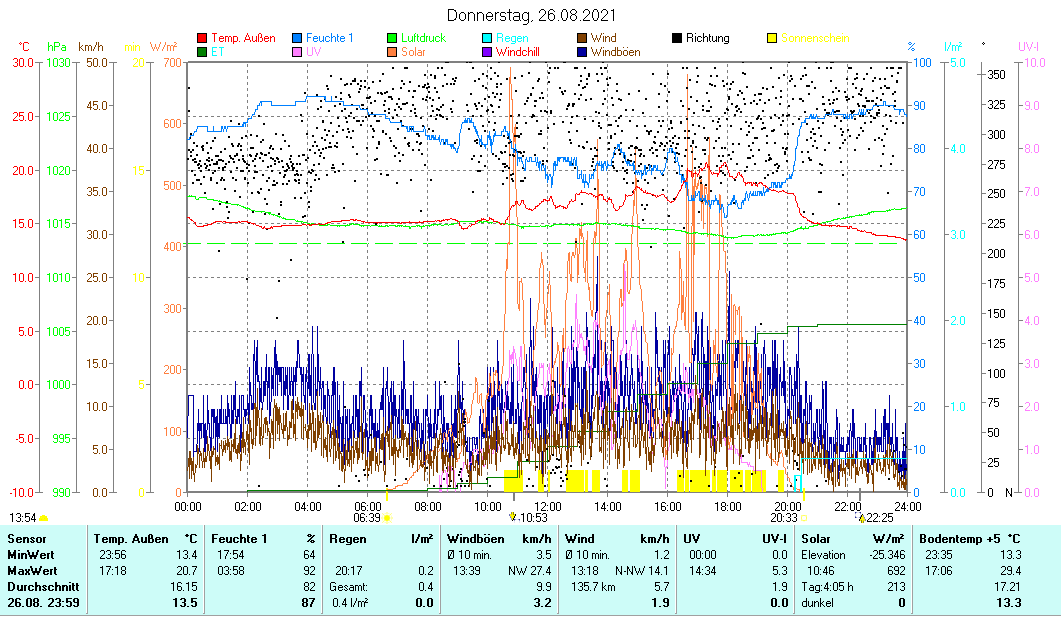Click the dark green ET legend square
The height and width of the screenshot is (617, 1061).
[x=203, y=52]
